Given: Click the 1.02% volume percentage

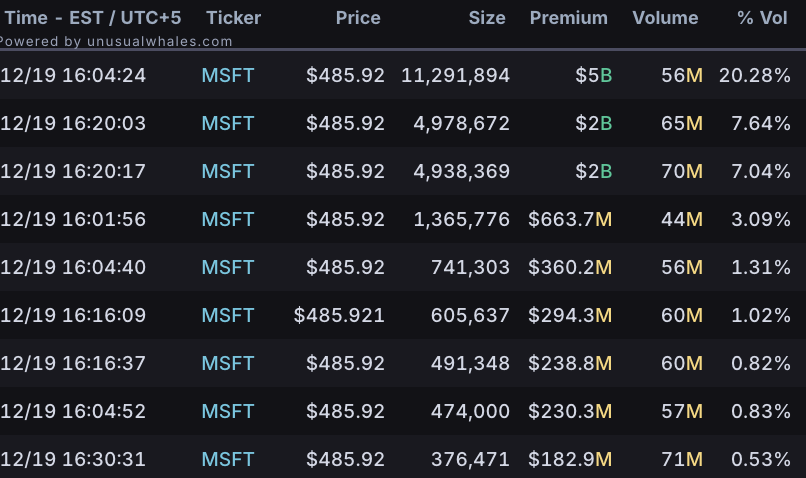Looking at the screenshot, I should pos(761,315).
